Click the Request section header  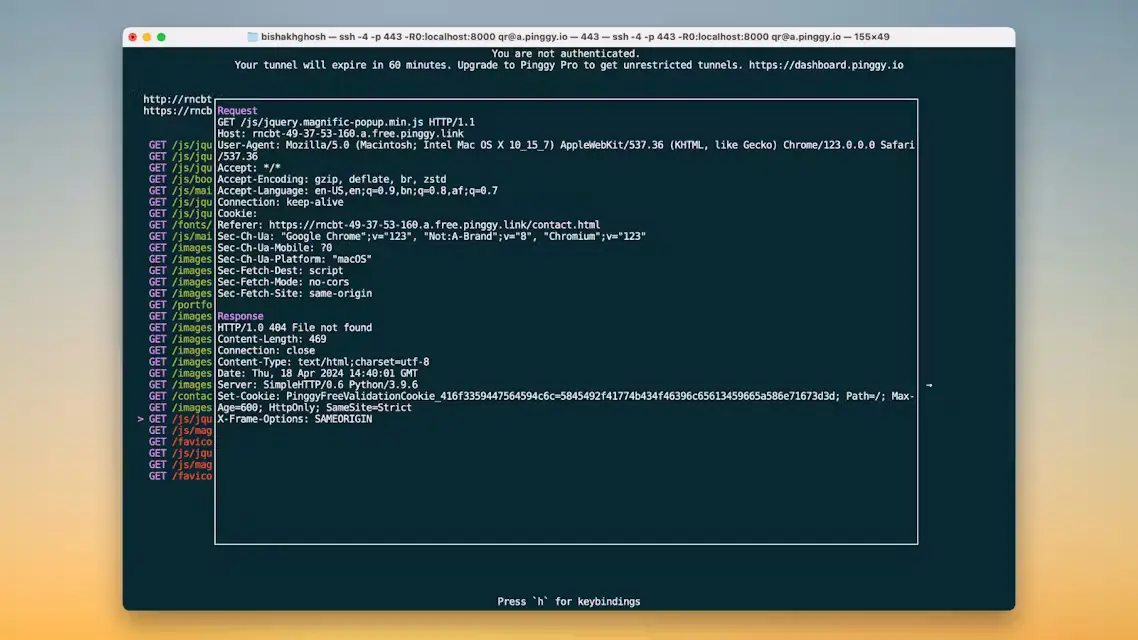pos(236,110)
